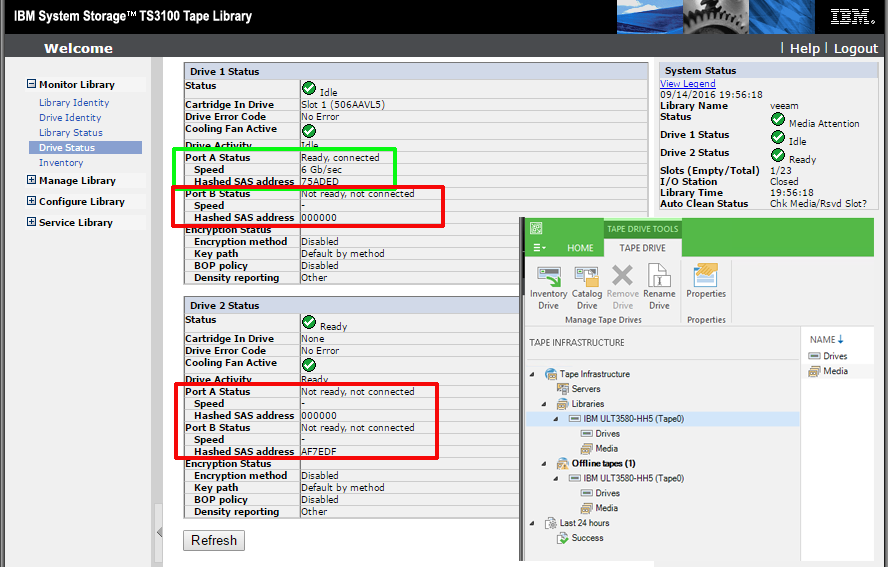888x567 pixels.
Task: Select the Servers tree item
Action: [578, 389]
